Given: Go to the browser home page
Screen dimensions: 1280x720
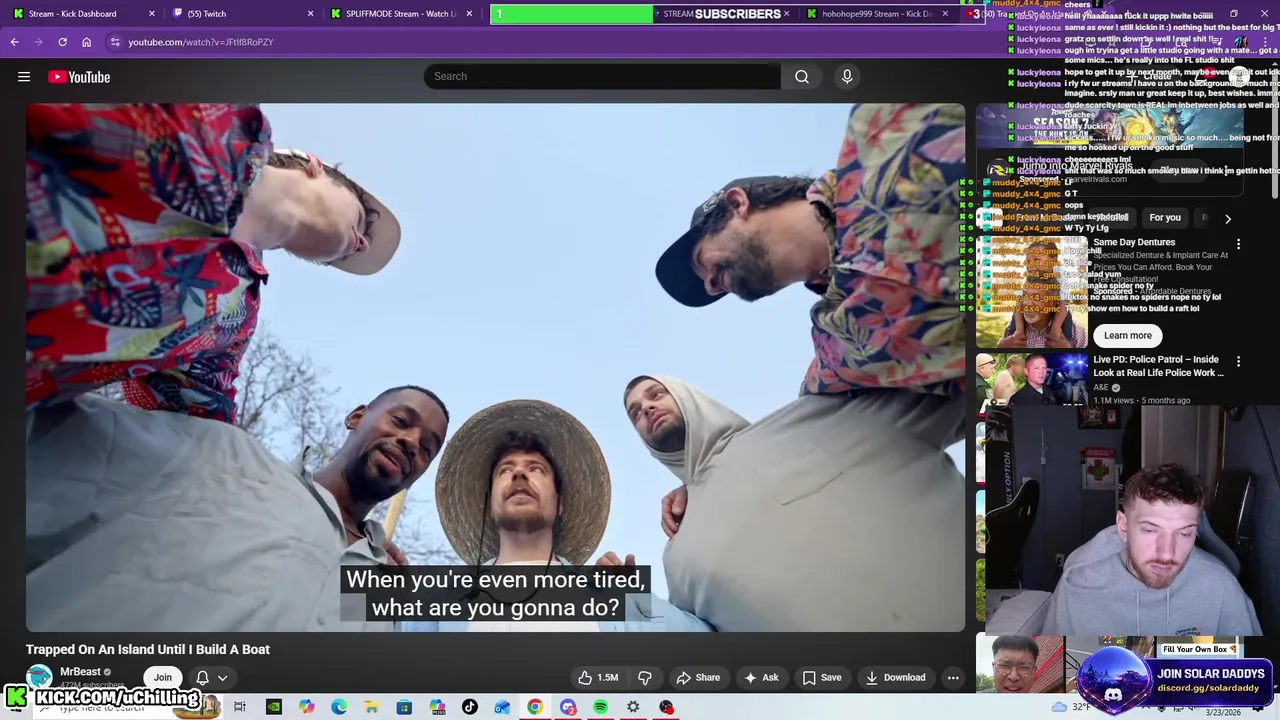Looking at the screenshot, I should [86, 42].
